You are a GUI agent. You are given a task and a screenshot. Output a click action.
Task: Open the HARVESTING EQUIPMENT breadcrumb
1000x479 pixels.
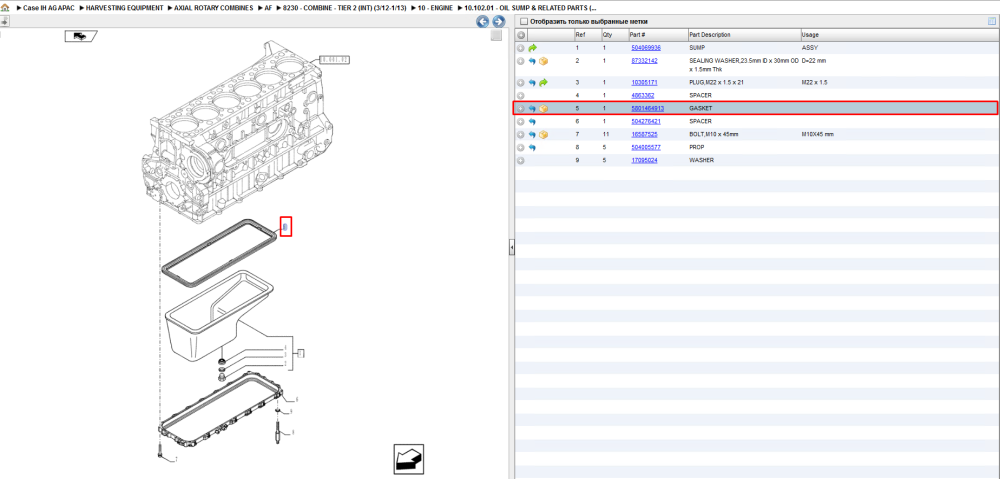pyautogui.click(x=125, y=8)
